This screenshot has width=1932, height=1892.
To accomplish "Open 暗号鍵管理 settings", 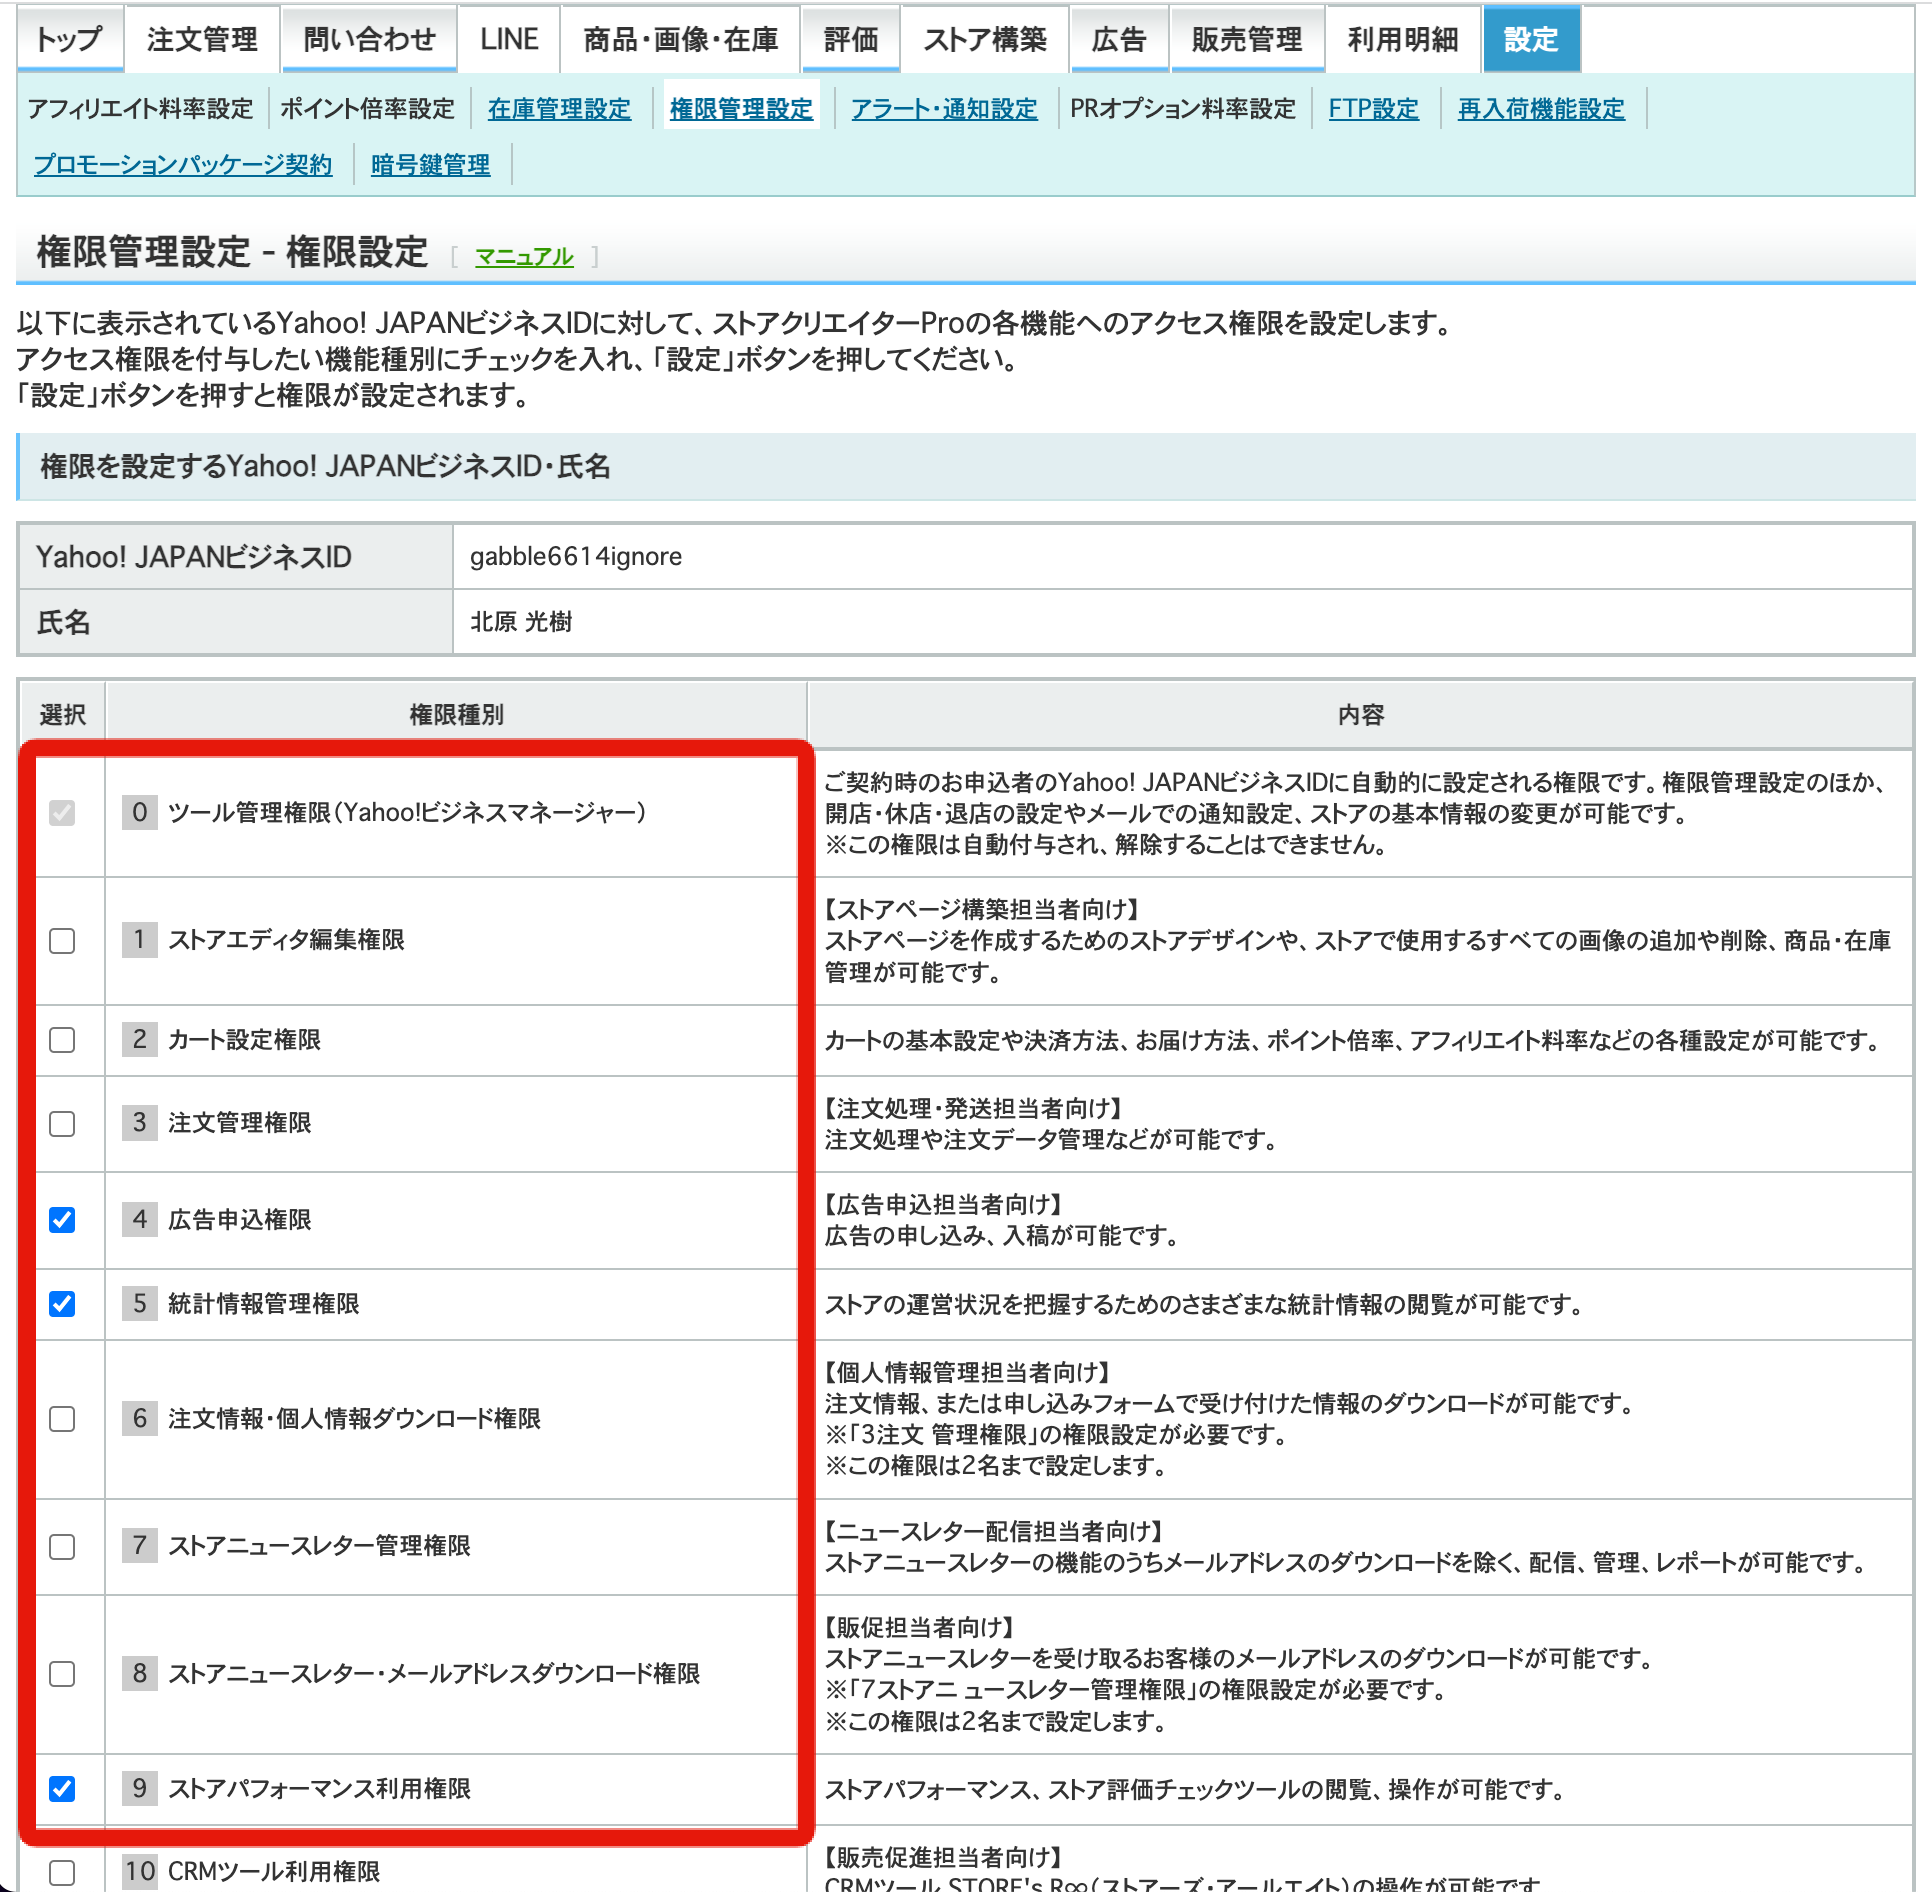I will pos(429,164).
